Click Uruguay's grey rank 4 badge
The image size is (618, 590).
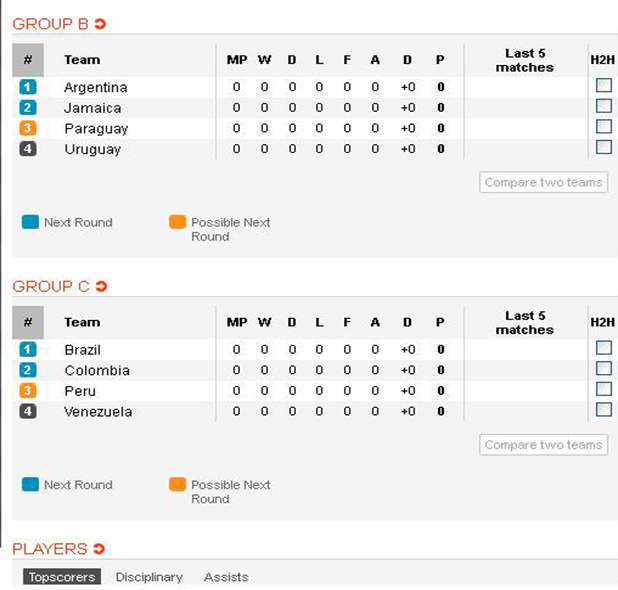coord(28,149)
